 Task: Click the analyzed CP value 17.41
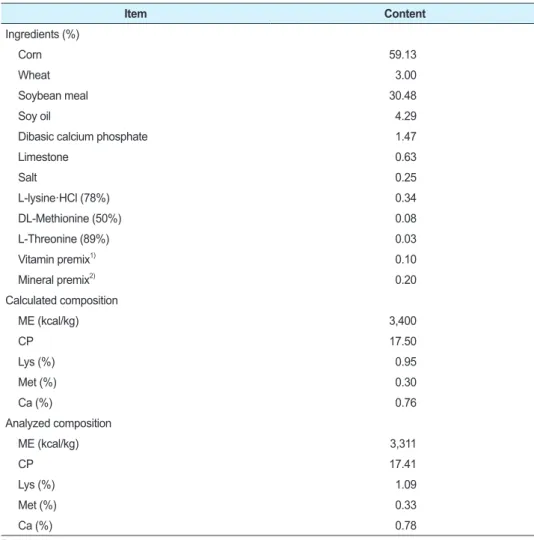tap(403, 464)
